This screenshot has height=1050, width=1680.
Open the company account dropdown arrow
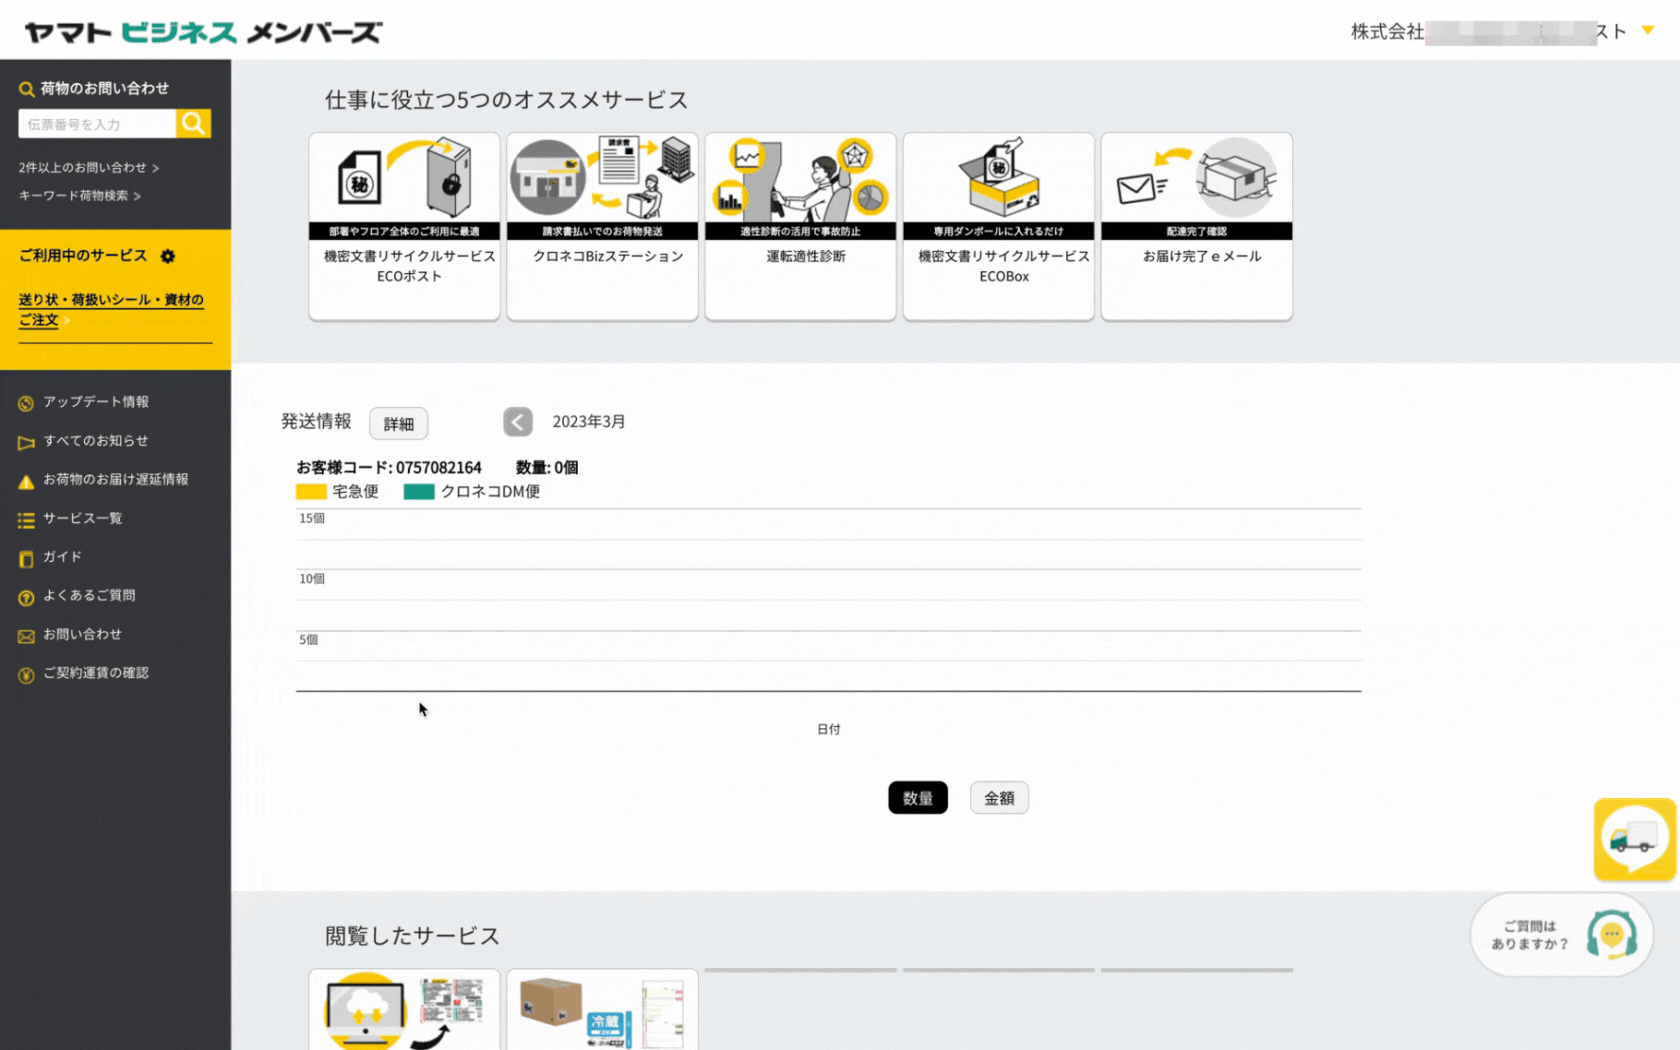click(x=1647, y=31)
